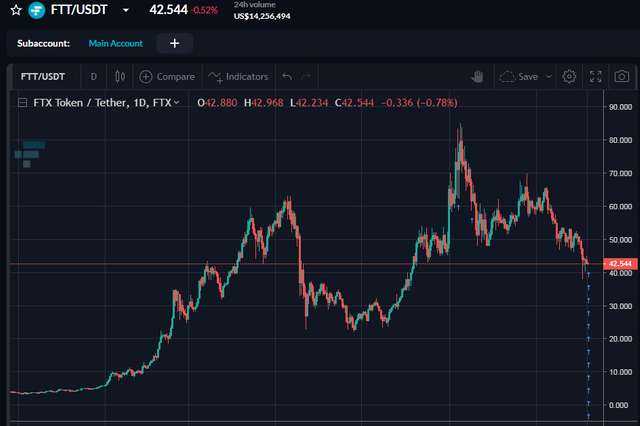Viewport: 640px width, 426px height.
Task: Open the Indicators list
Action: (238, 77)
